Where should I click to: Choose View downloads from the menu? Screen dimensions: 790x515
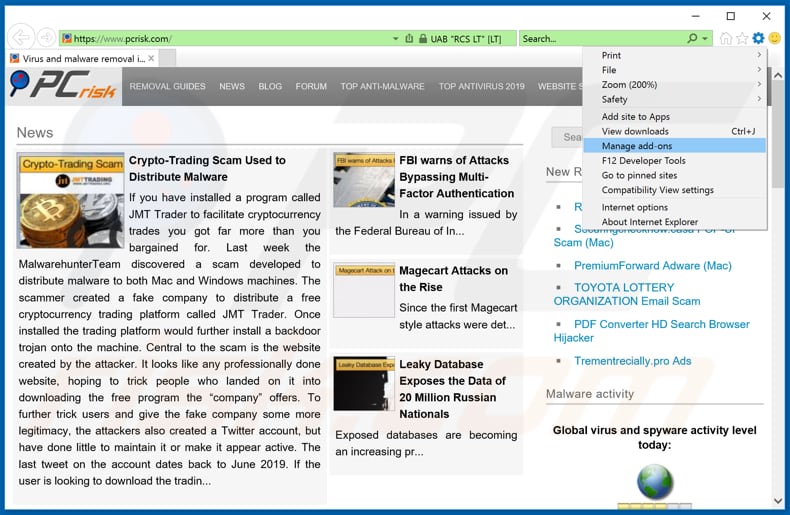tap(675, 131)
